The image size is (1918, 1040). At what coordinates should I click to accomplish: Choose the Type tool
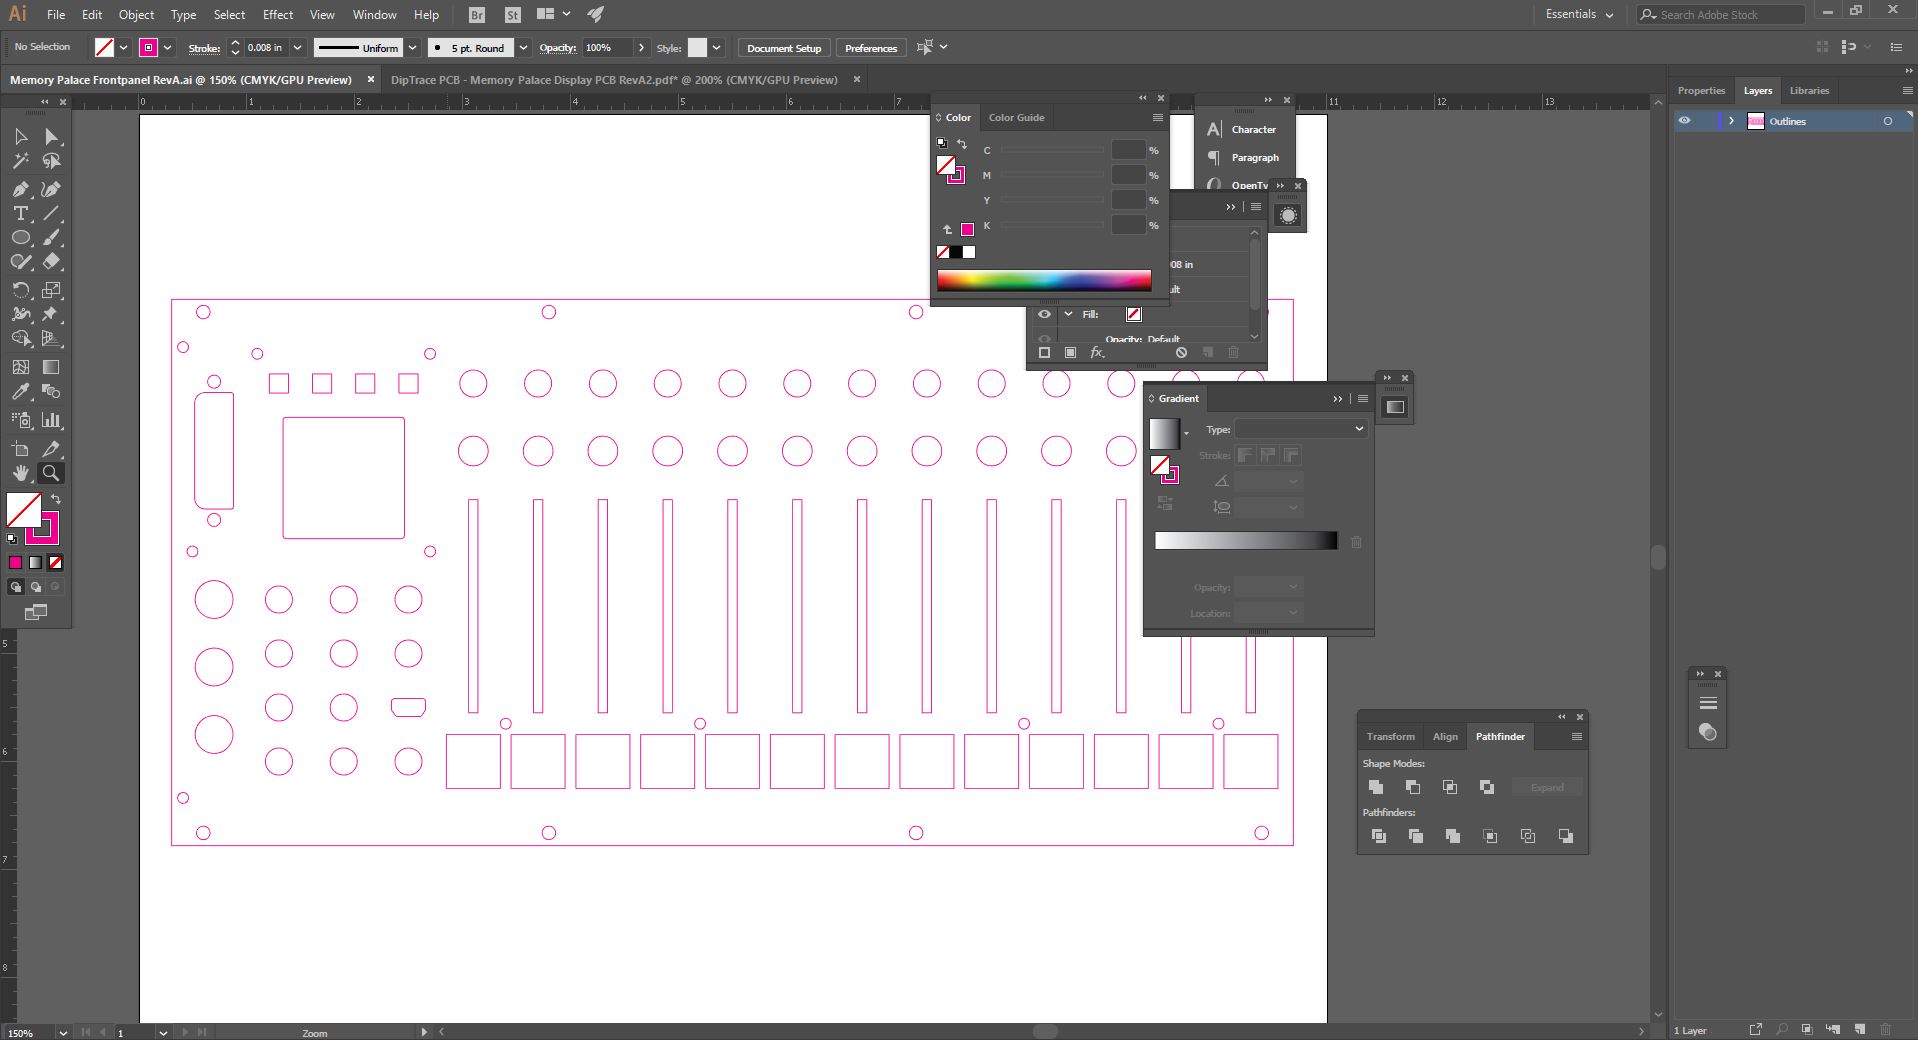21,213
